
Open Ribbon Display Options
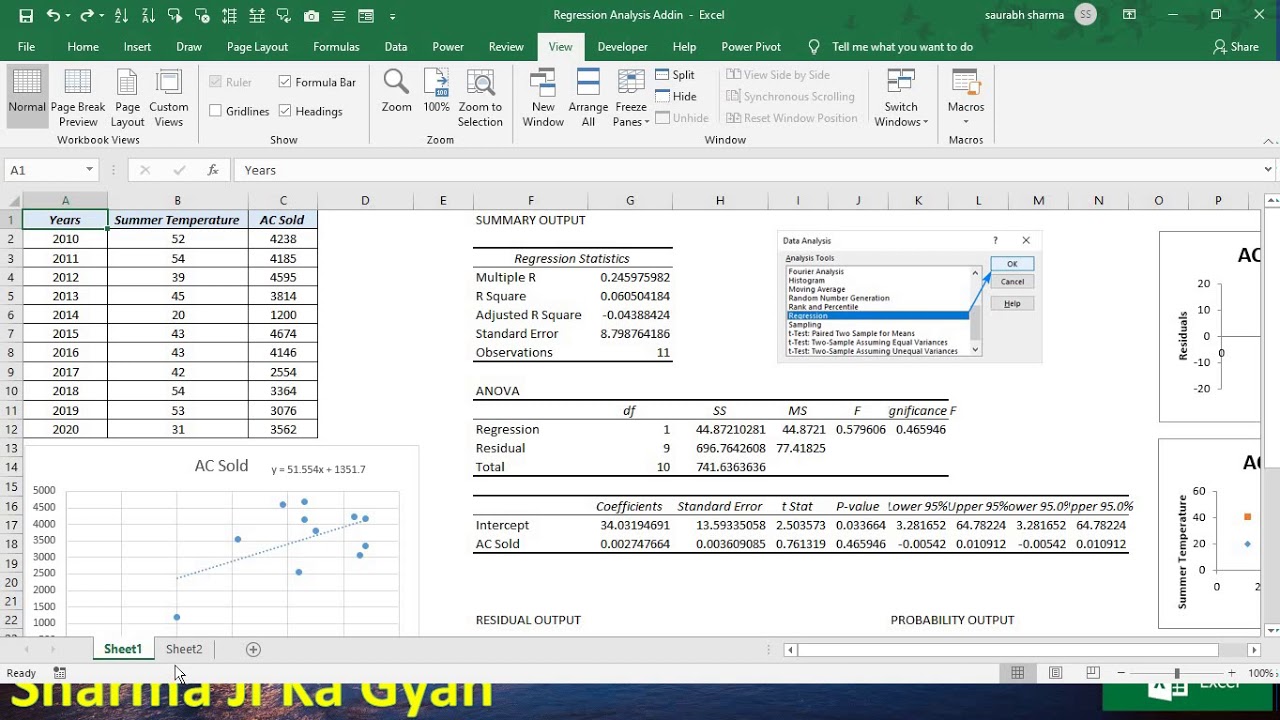pyautogui.click(x=1130, y=15)
